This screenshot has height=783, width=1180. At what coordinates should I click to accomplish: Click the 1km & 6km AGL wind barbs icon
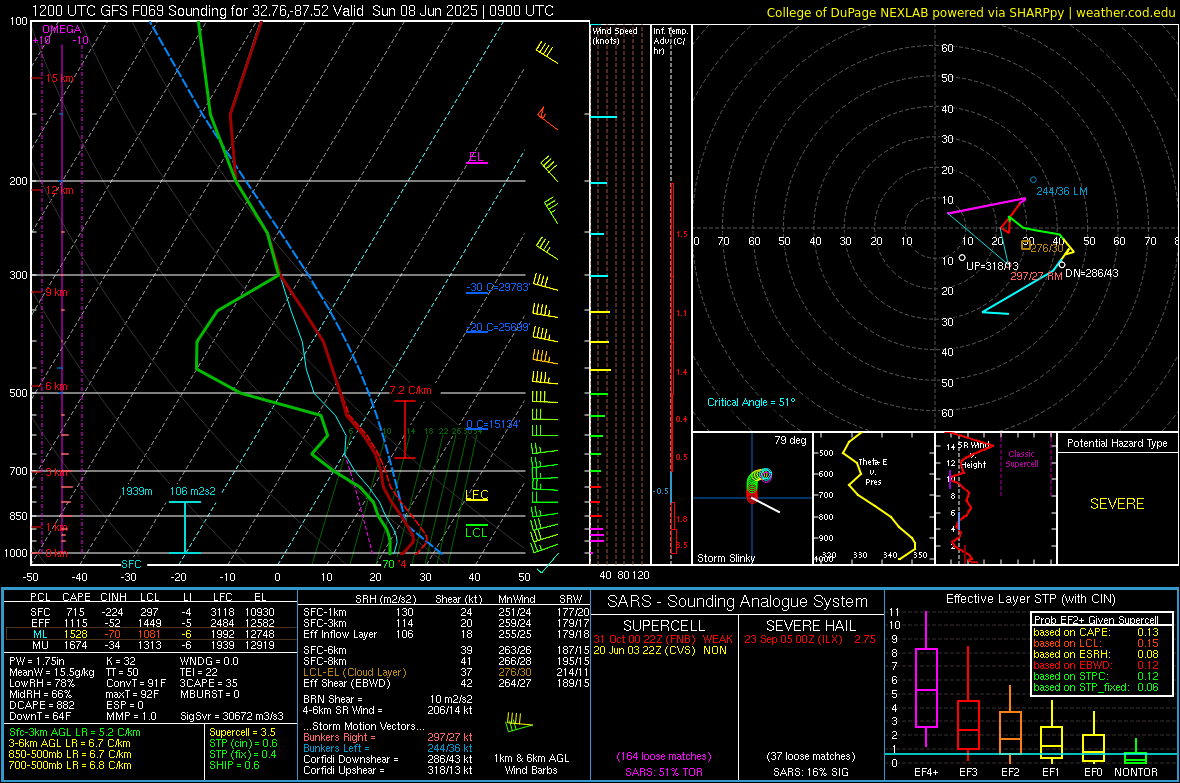click(519, 724)
